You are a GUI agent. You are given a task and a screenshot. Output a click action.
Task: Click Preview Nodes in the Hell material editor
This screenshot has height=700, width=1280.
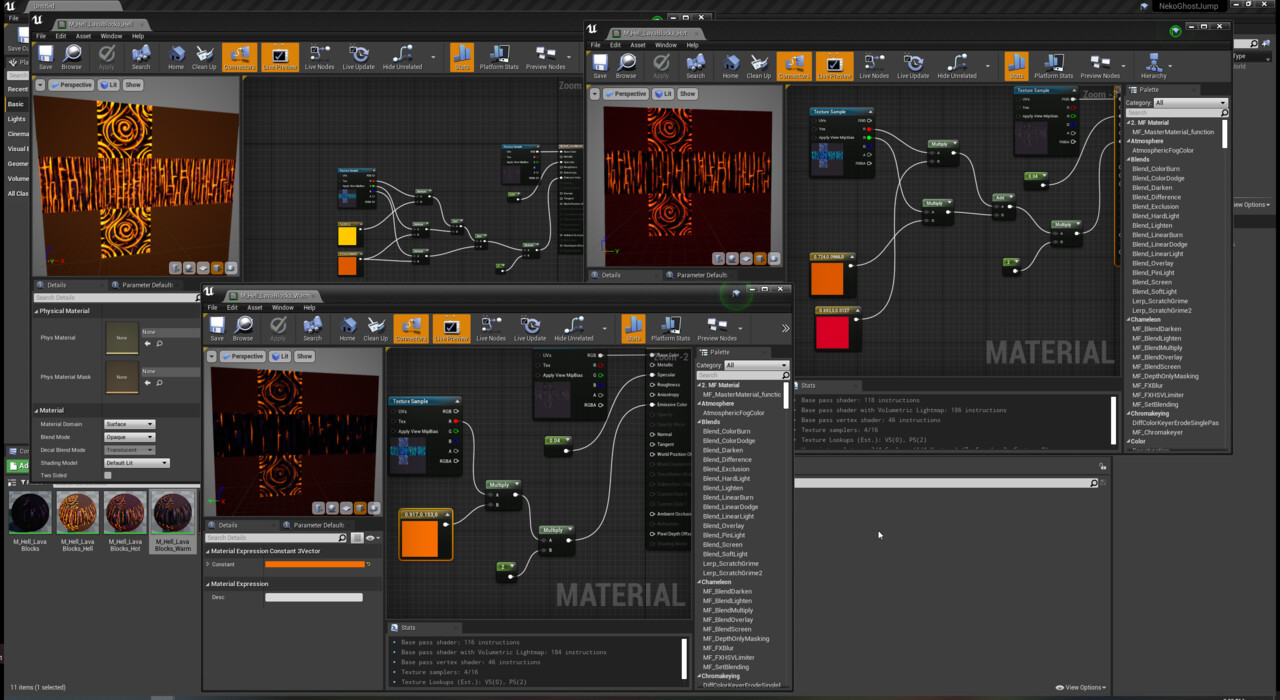(x=545, y=58)
